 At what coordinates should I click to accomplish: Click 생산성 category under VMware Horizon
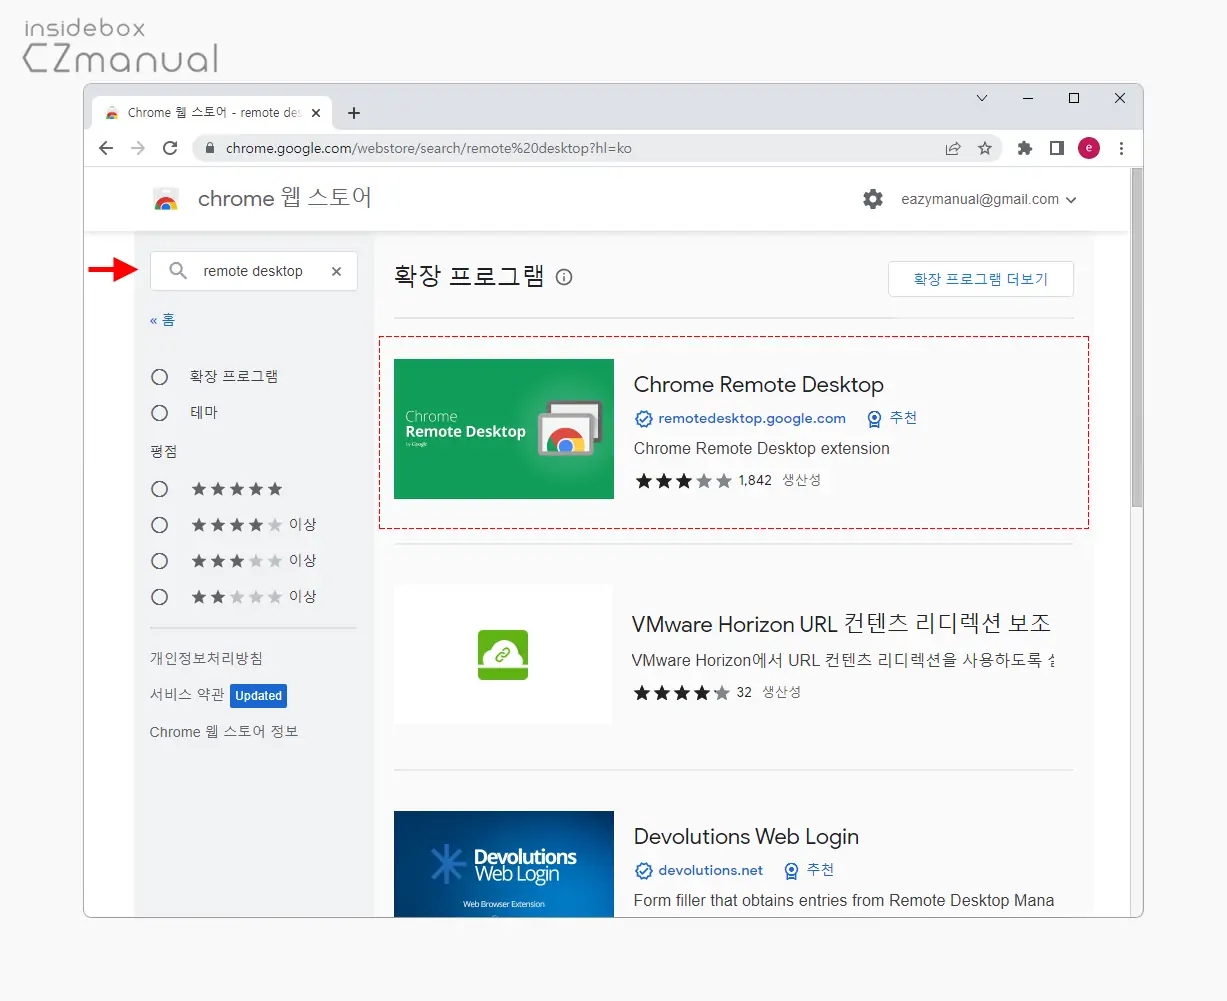pos(781,692)
